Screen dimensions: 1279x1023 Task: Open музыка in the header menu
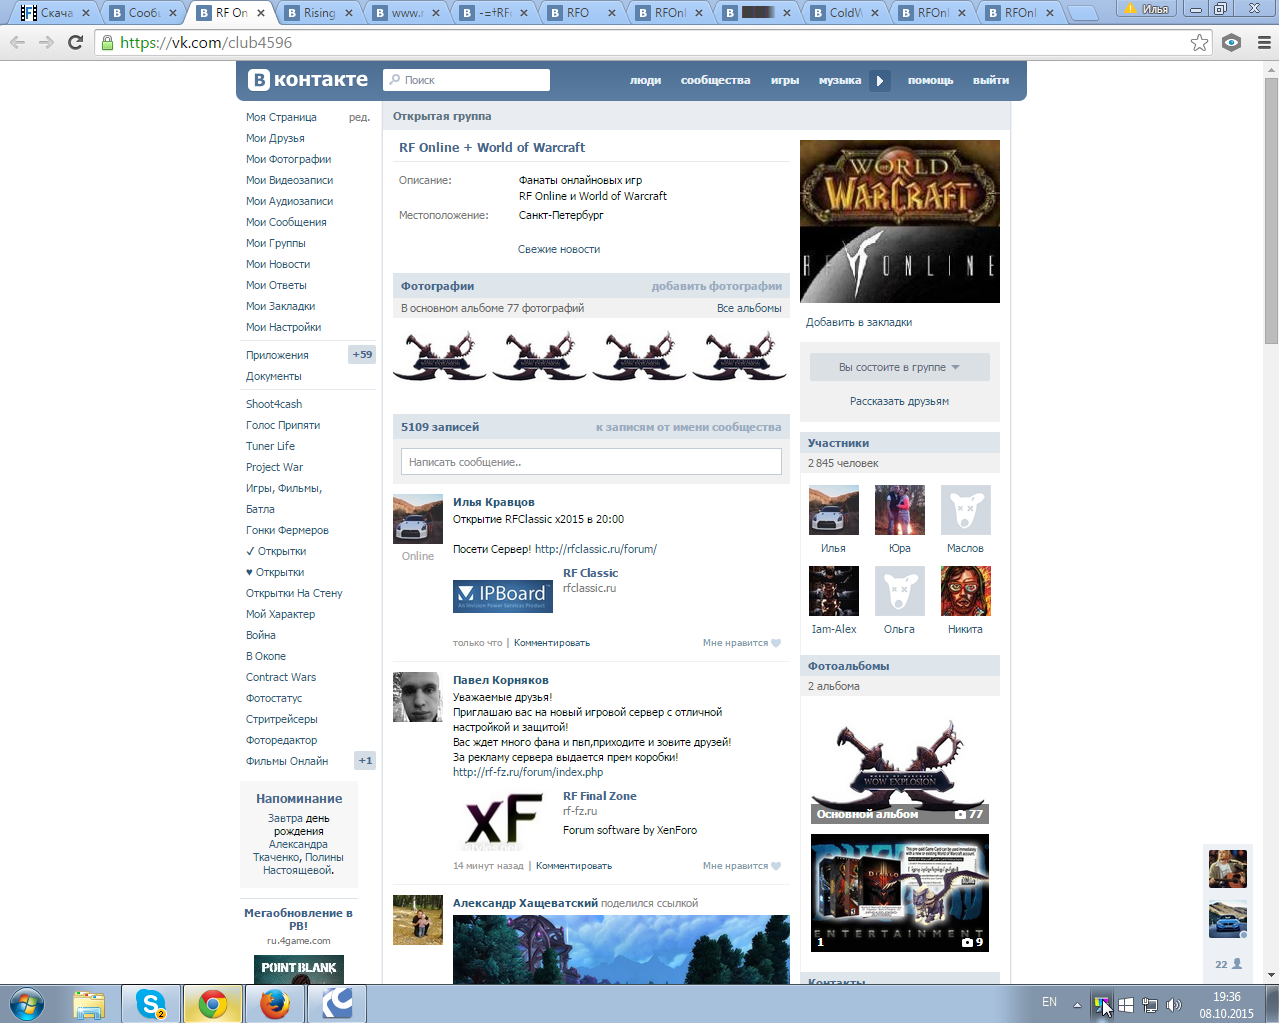click(840, 80)
